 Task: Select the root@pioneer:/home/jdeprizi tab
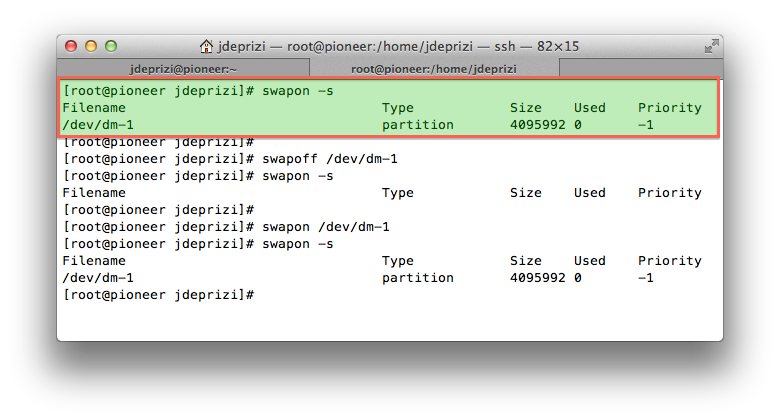(434, 69)
